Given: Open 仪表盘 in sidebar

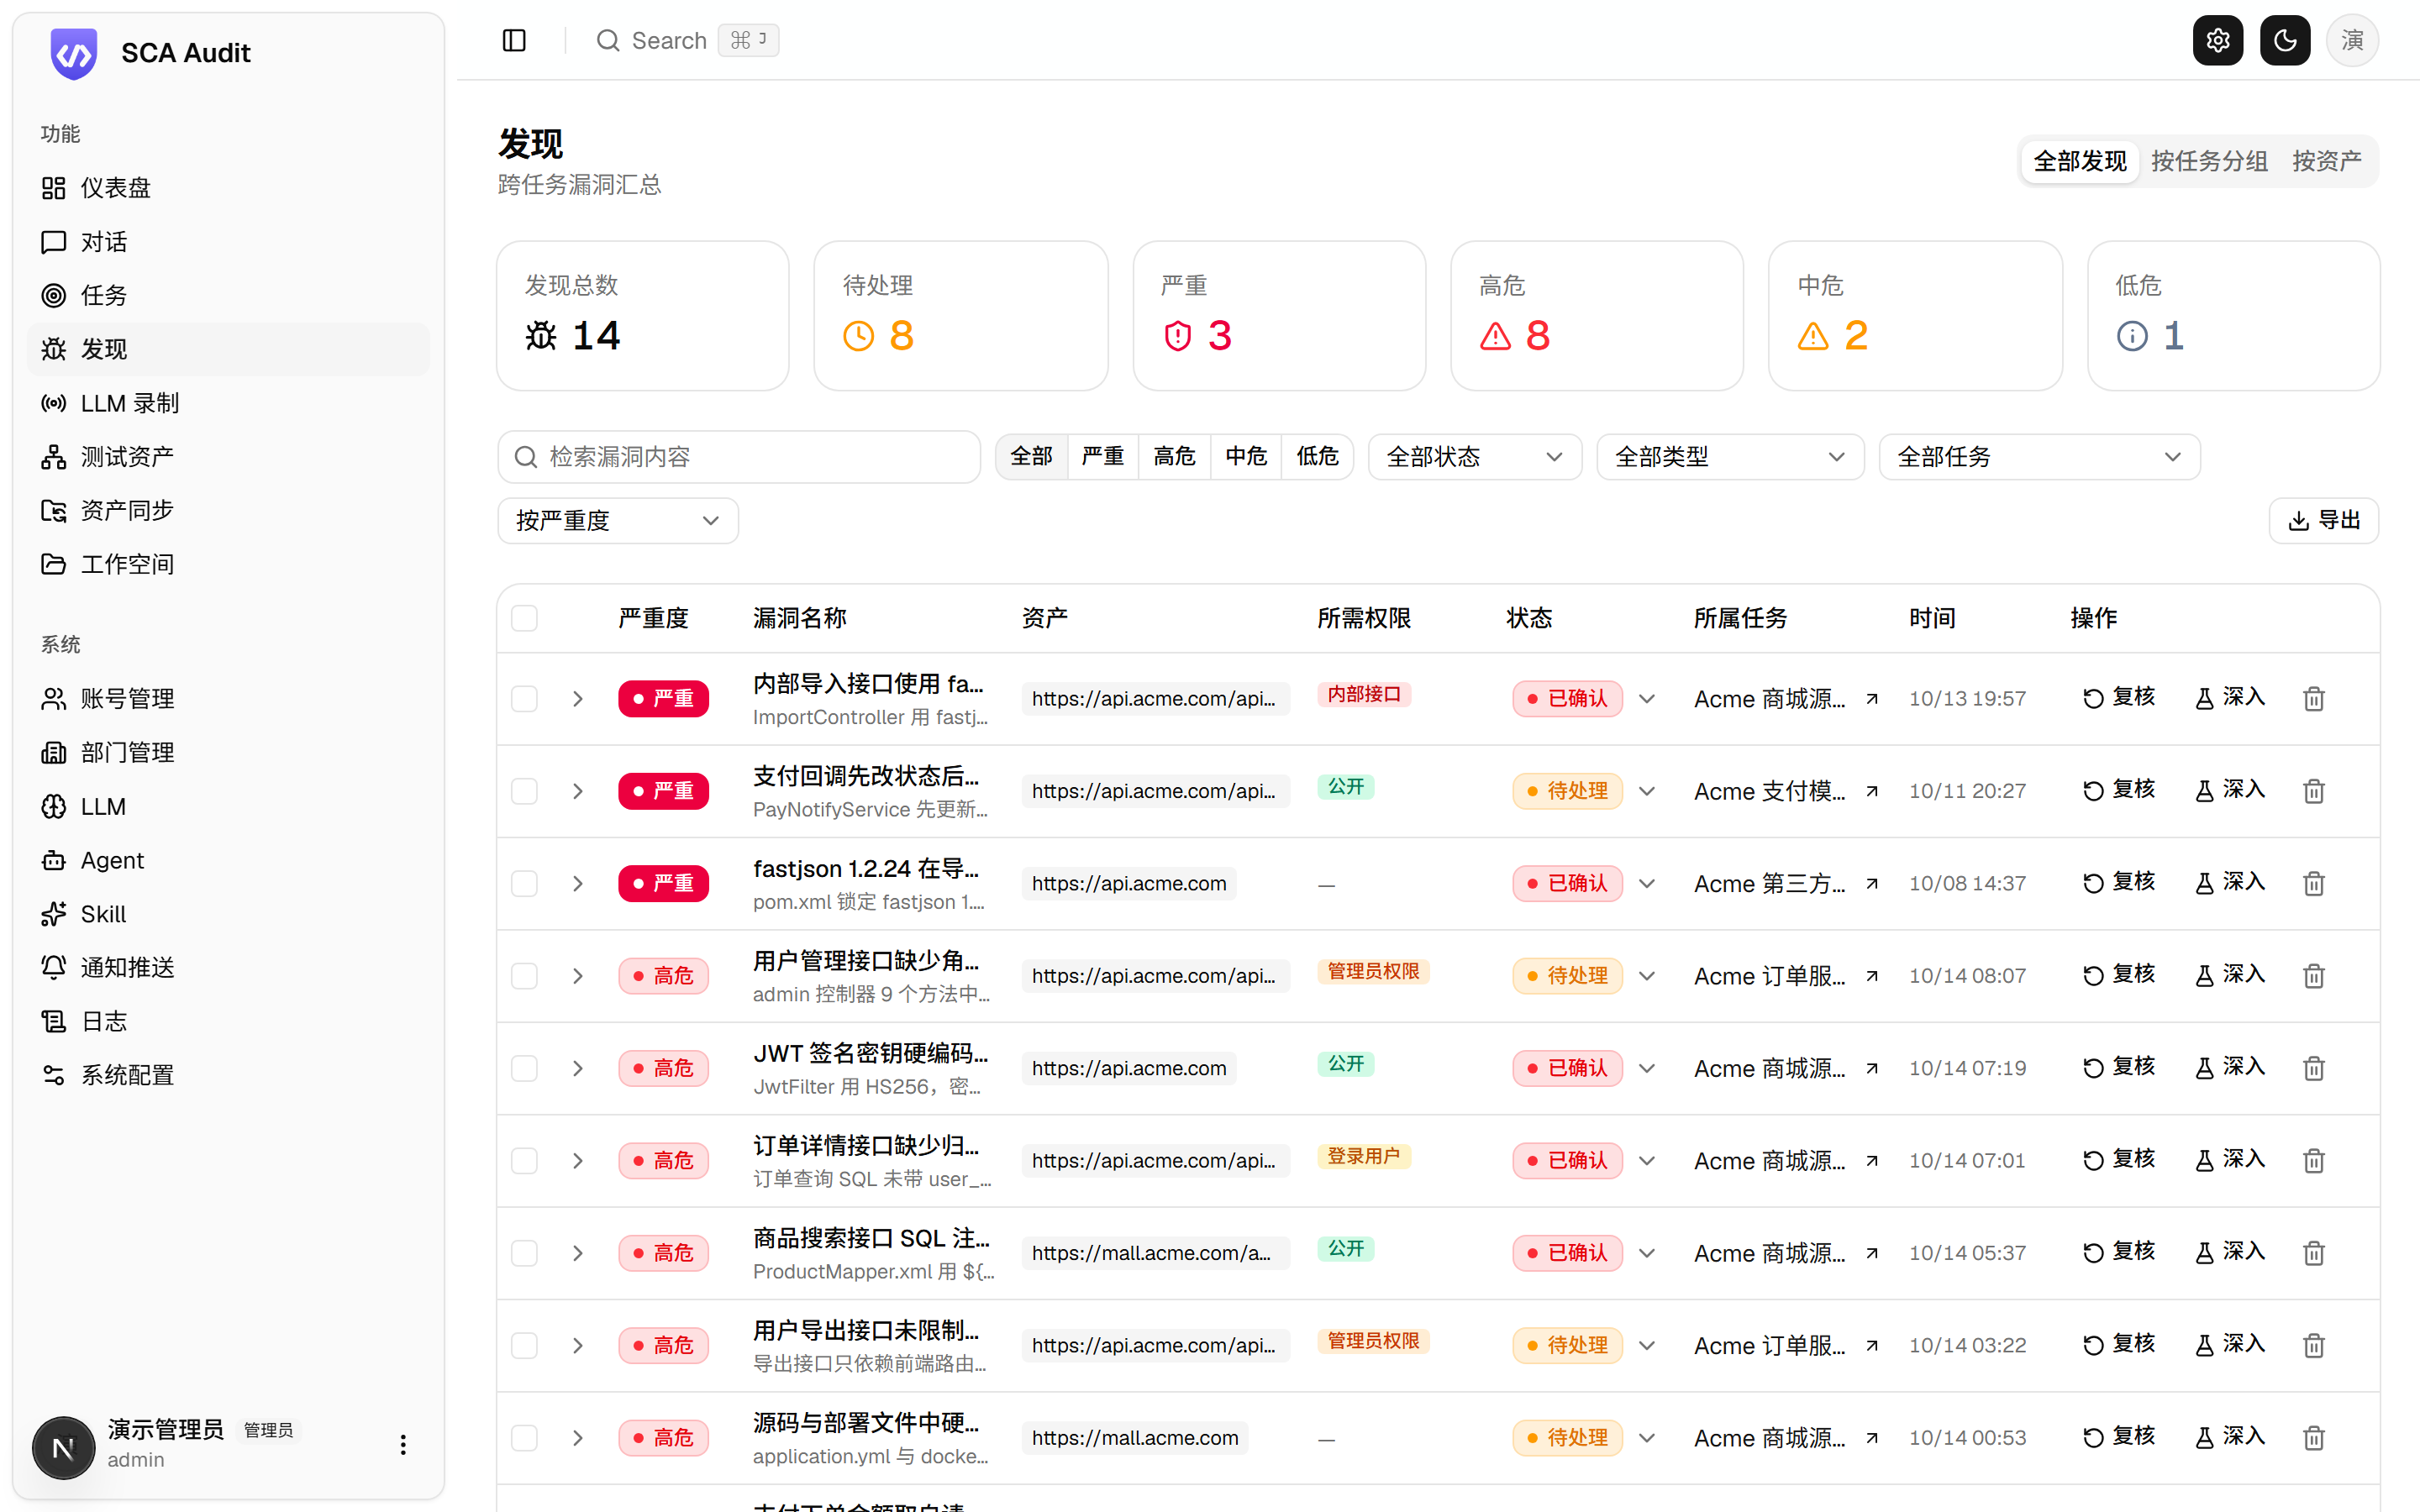Looking at the screenshot, I should [x=229, y=188].
